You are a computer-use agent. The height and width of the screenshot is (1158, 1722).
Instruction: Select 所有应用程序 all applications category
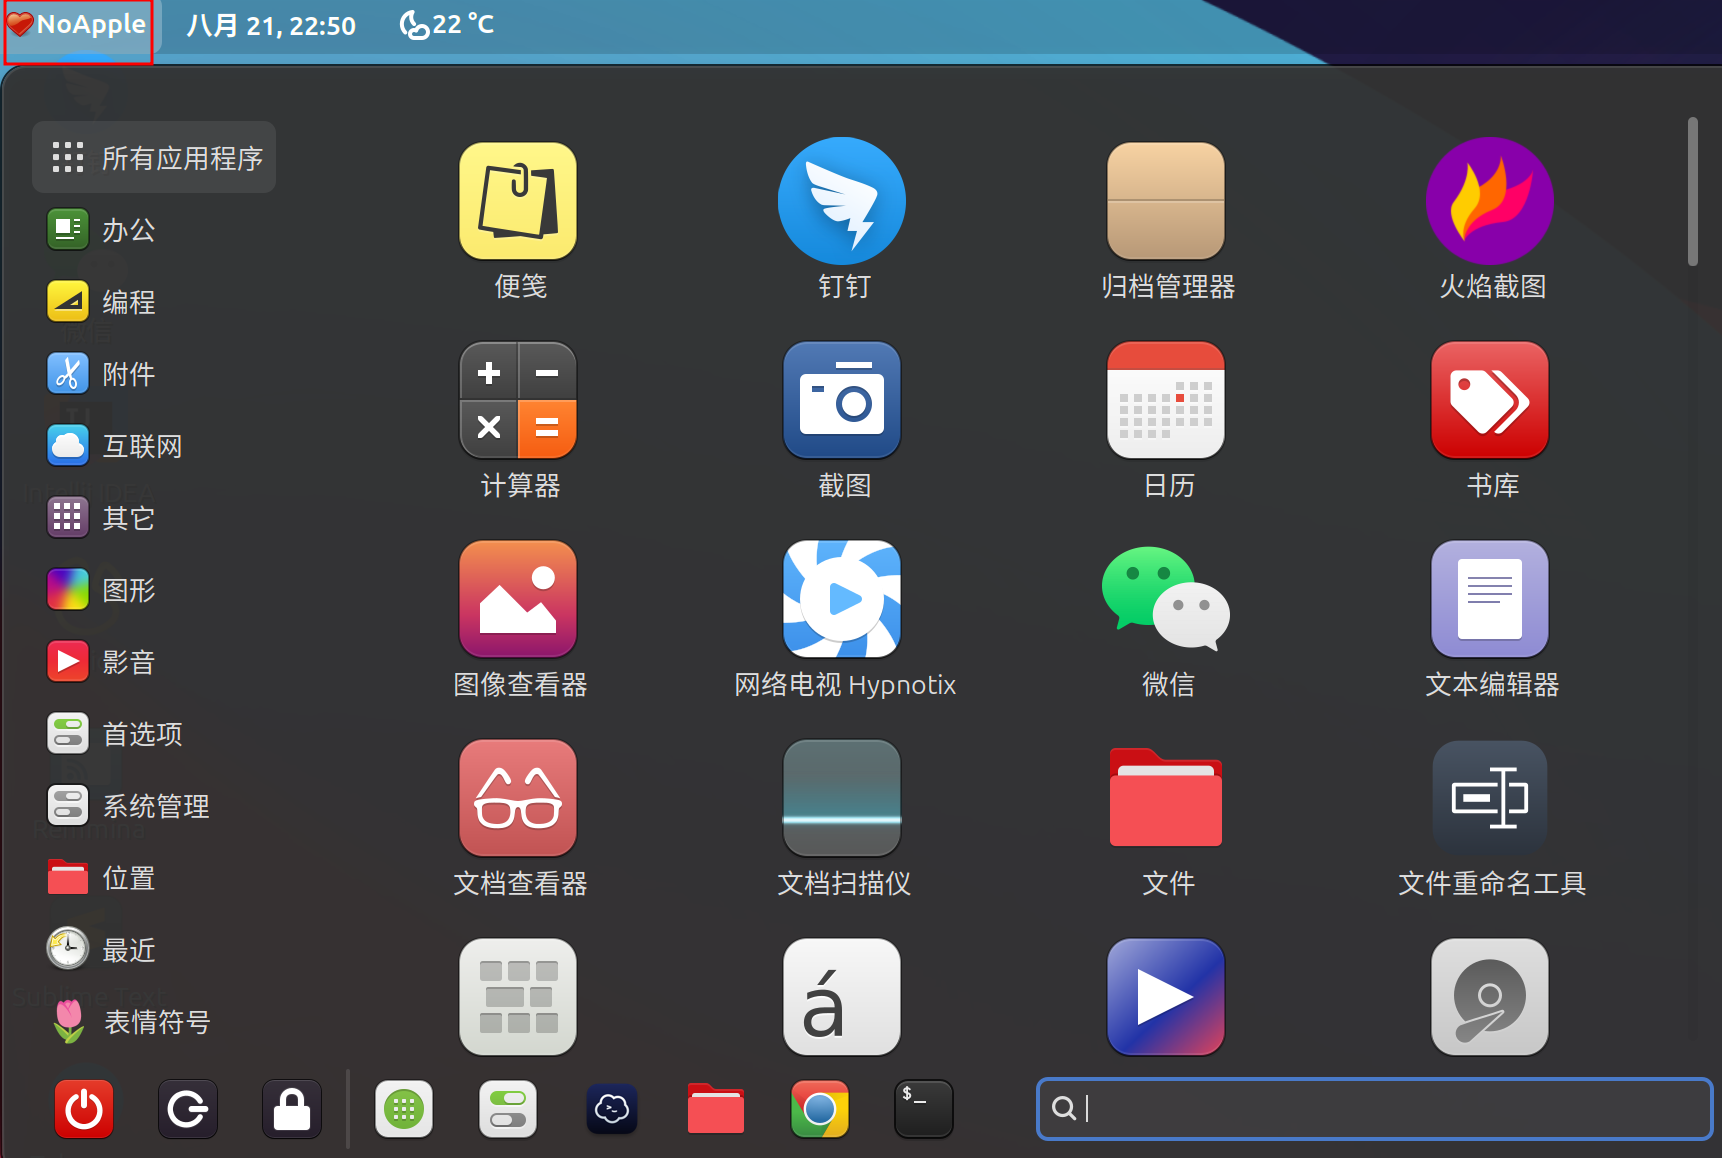click(154, 157)
